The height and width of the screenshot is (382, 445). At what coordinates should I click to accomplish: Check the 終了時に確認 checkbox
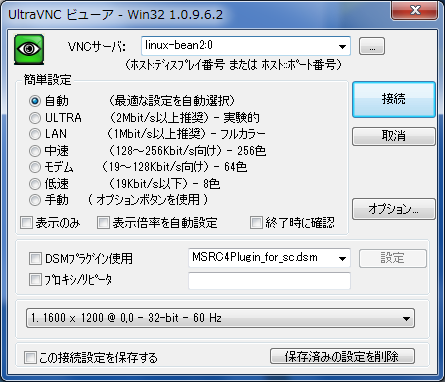(x=256, y=223)
